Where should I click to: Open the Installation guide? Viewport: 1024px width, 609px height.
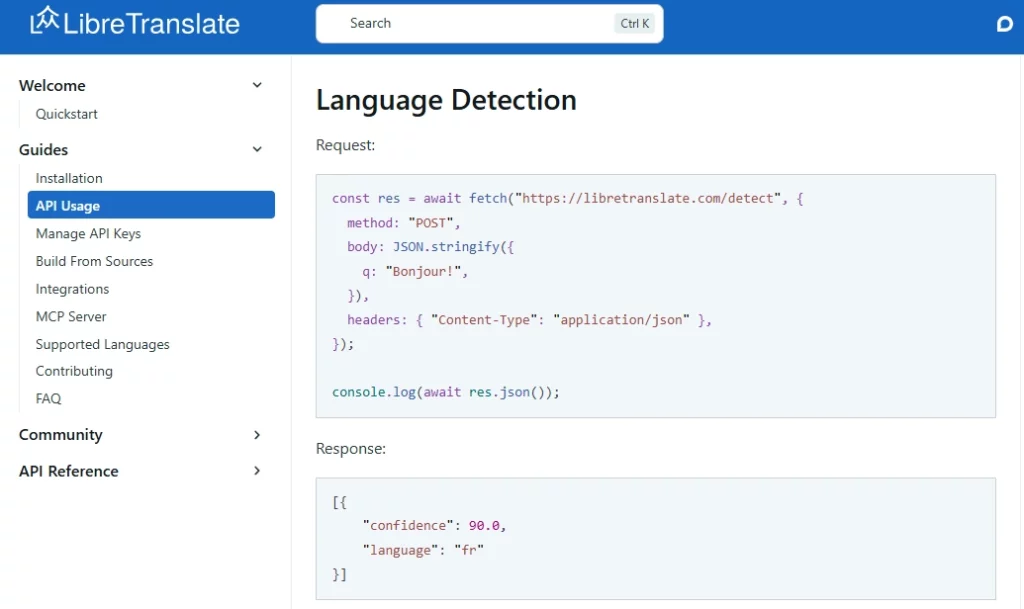click(x=69, y=178)
